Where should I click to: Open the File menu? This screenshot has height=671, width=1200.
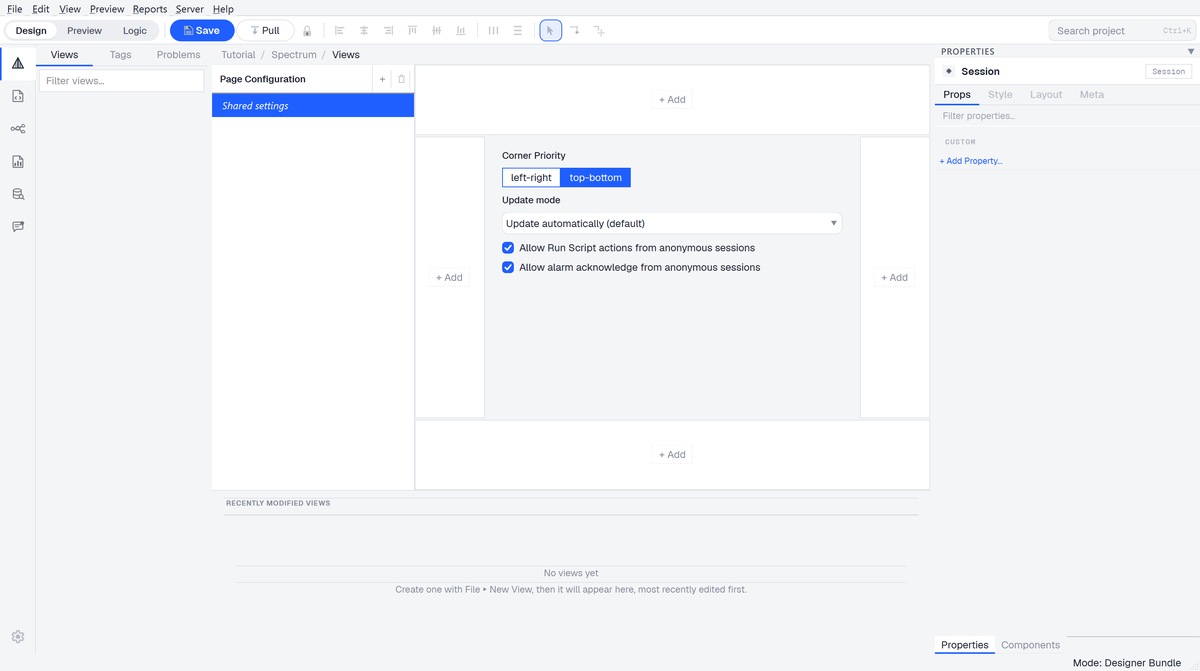tap(15, 9)
